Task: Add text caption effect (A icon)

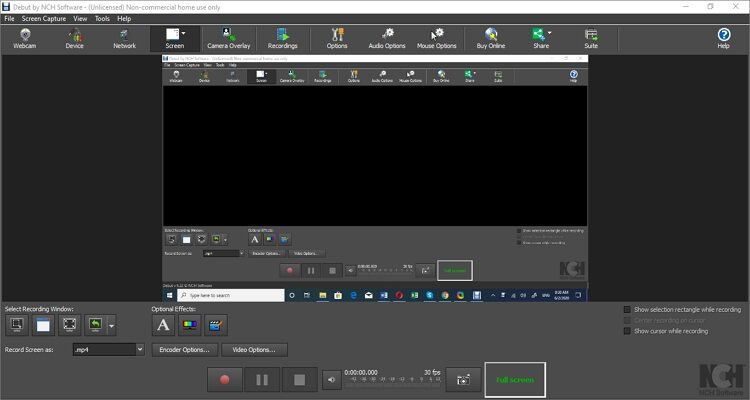Action: click(x=163, y=325)
